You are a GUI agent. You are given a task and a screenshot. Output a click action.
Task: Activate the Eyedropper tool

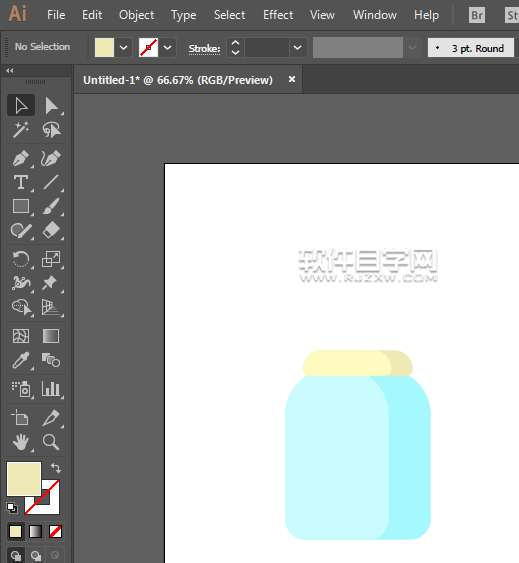click(x=20, y=360)
